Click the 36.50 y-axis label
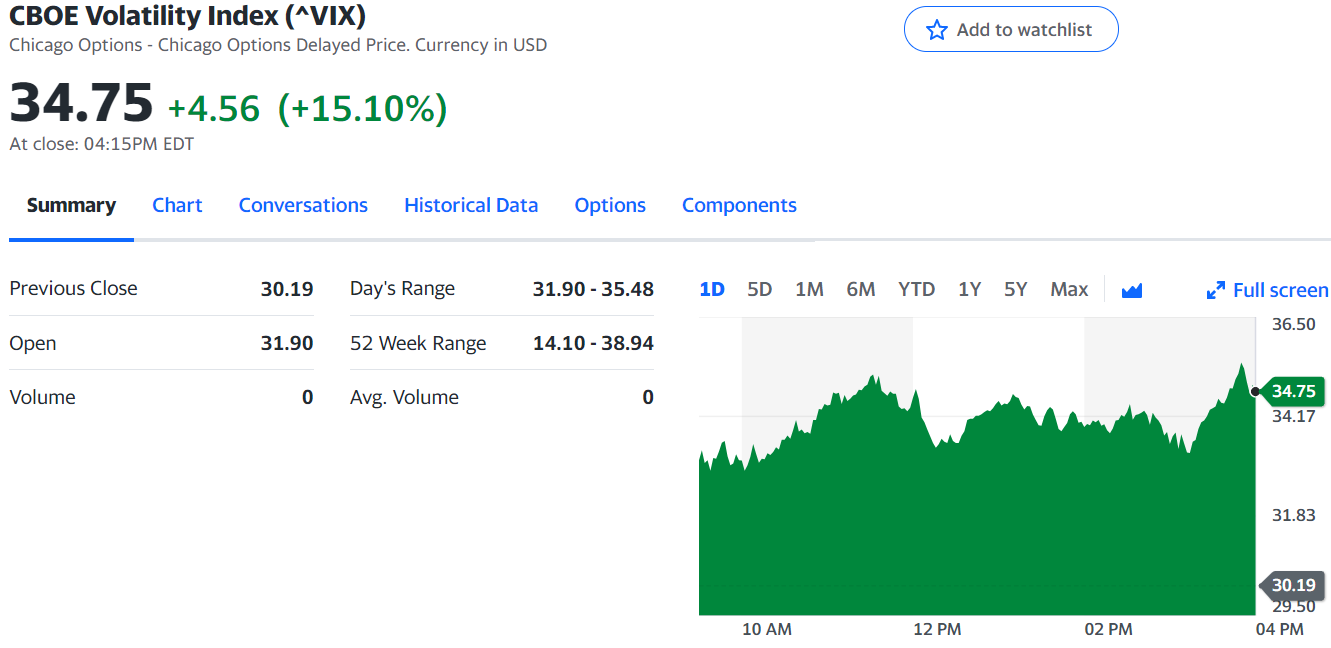 [1293, 324]
